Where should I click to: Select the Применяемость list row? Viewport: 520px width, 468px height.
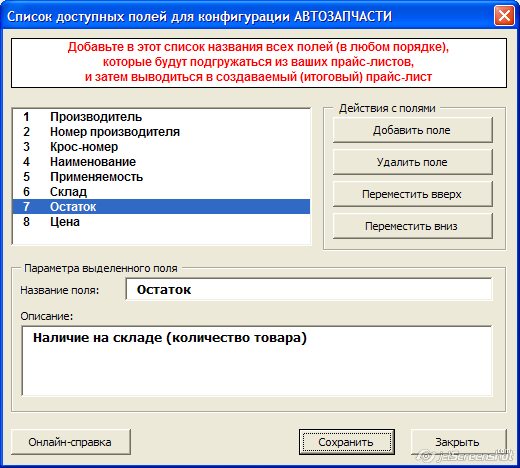coord(161,177)
